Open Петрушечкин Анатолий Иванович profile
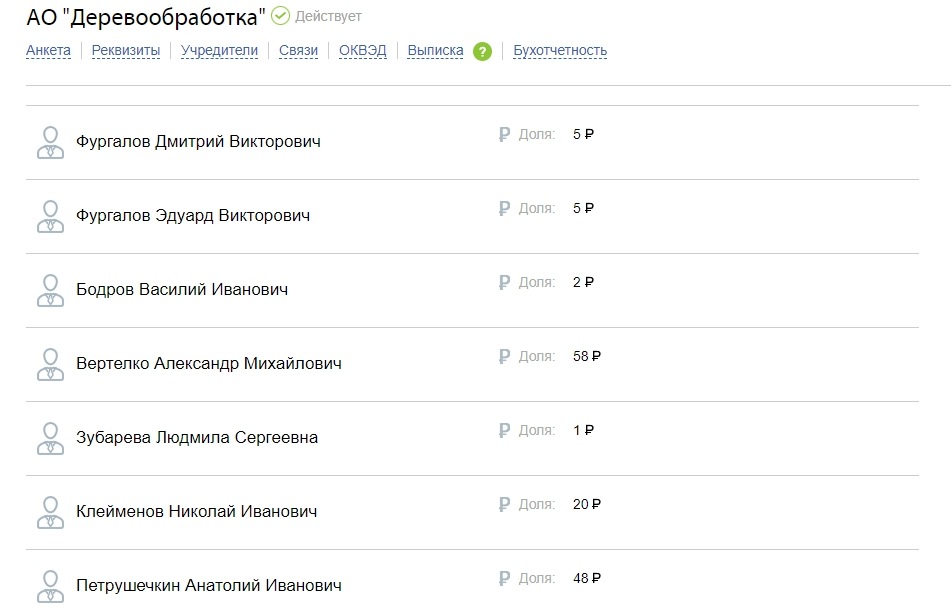The width and height of the screenshot is (951, 608). coord(209,586)
